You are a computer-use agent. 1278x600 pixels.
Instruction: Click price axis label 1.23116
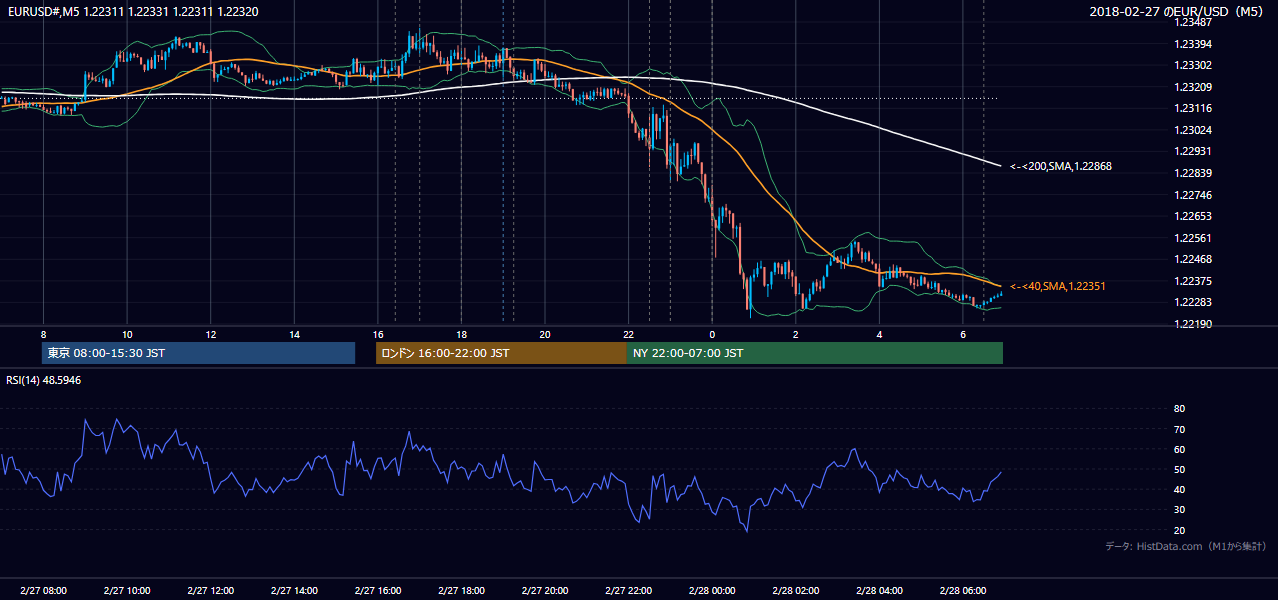tap(1192, 108)
